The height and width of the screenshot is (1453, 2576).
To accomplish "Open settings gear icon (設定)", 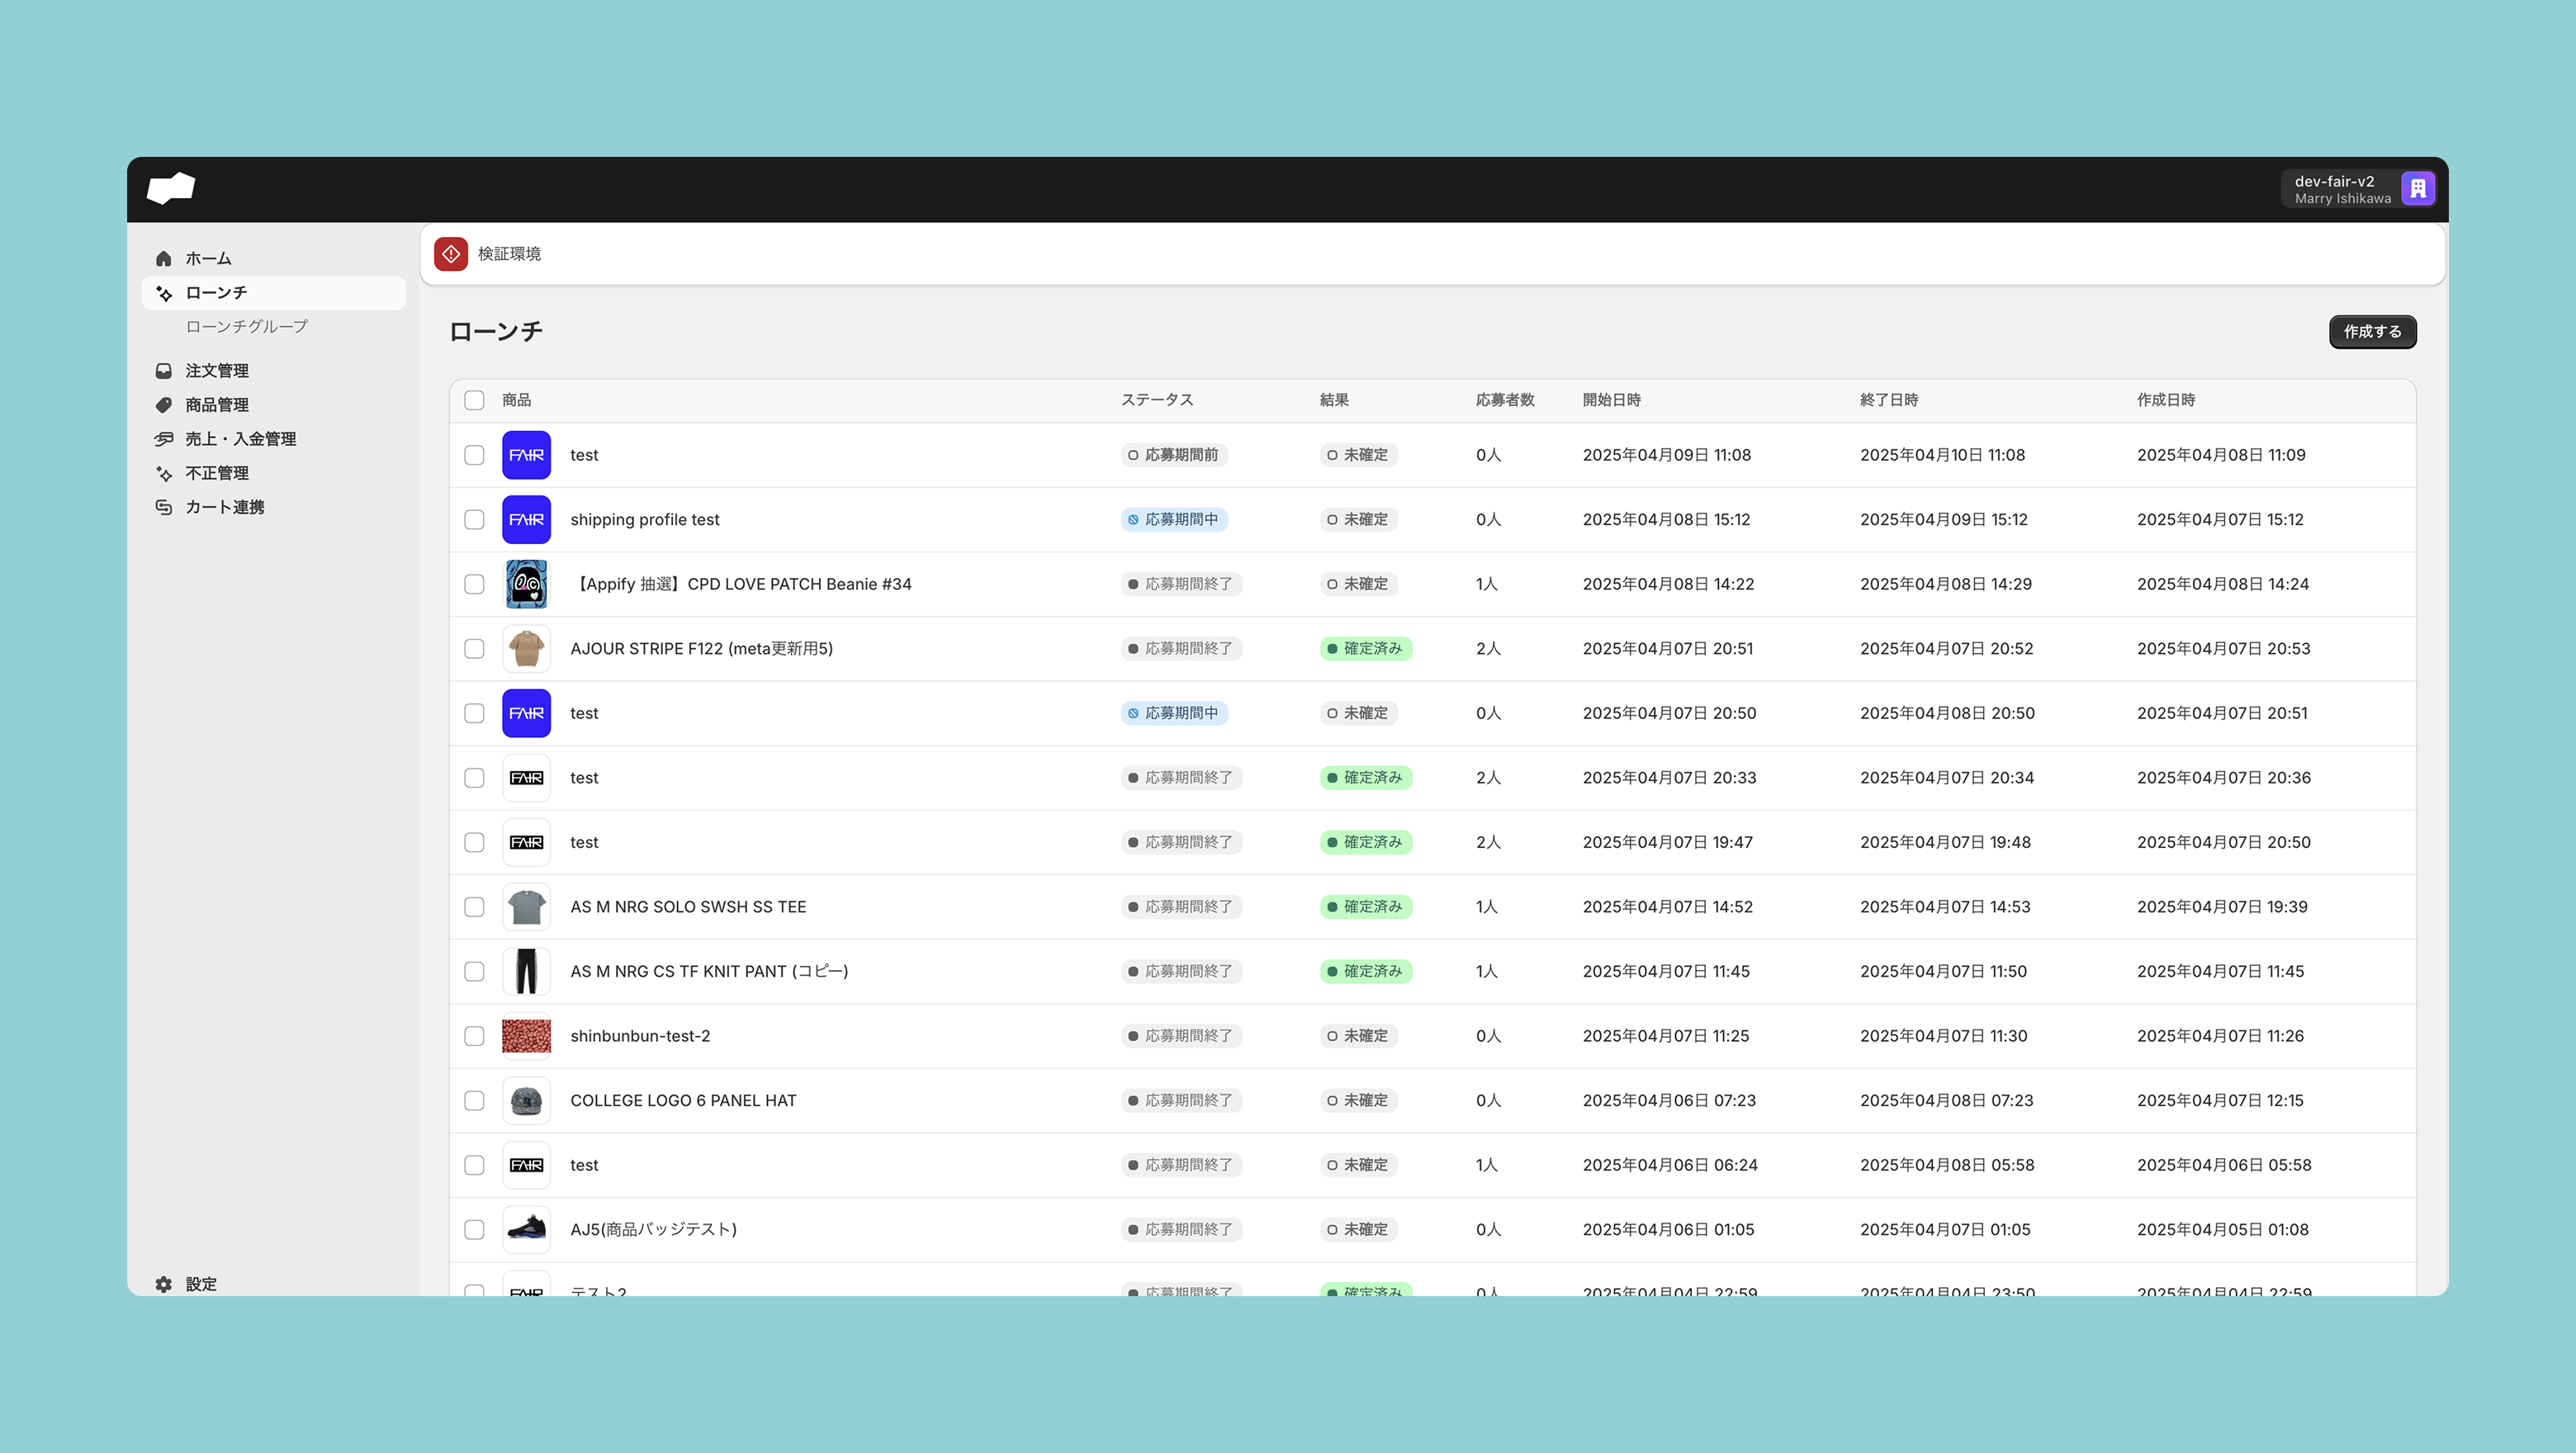I will 164,1284.
